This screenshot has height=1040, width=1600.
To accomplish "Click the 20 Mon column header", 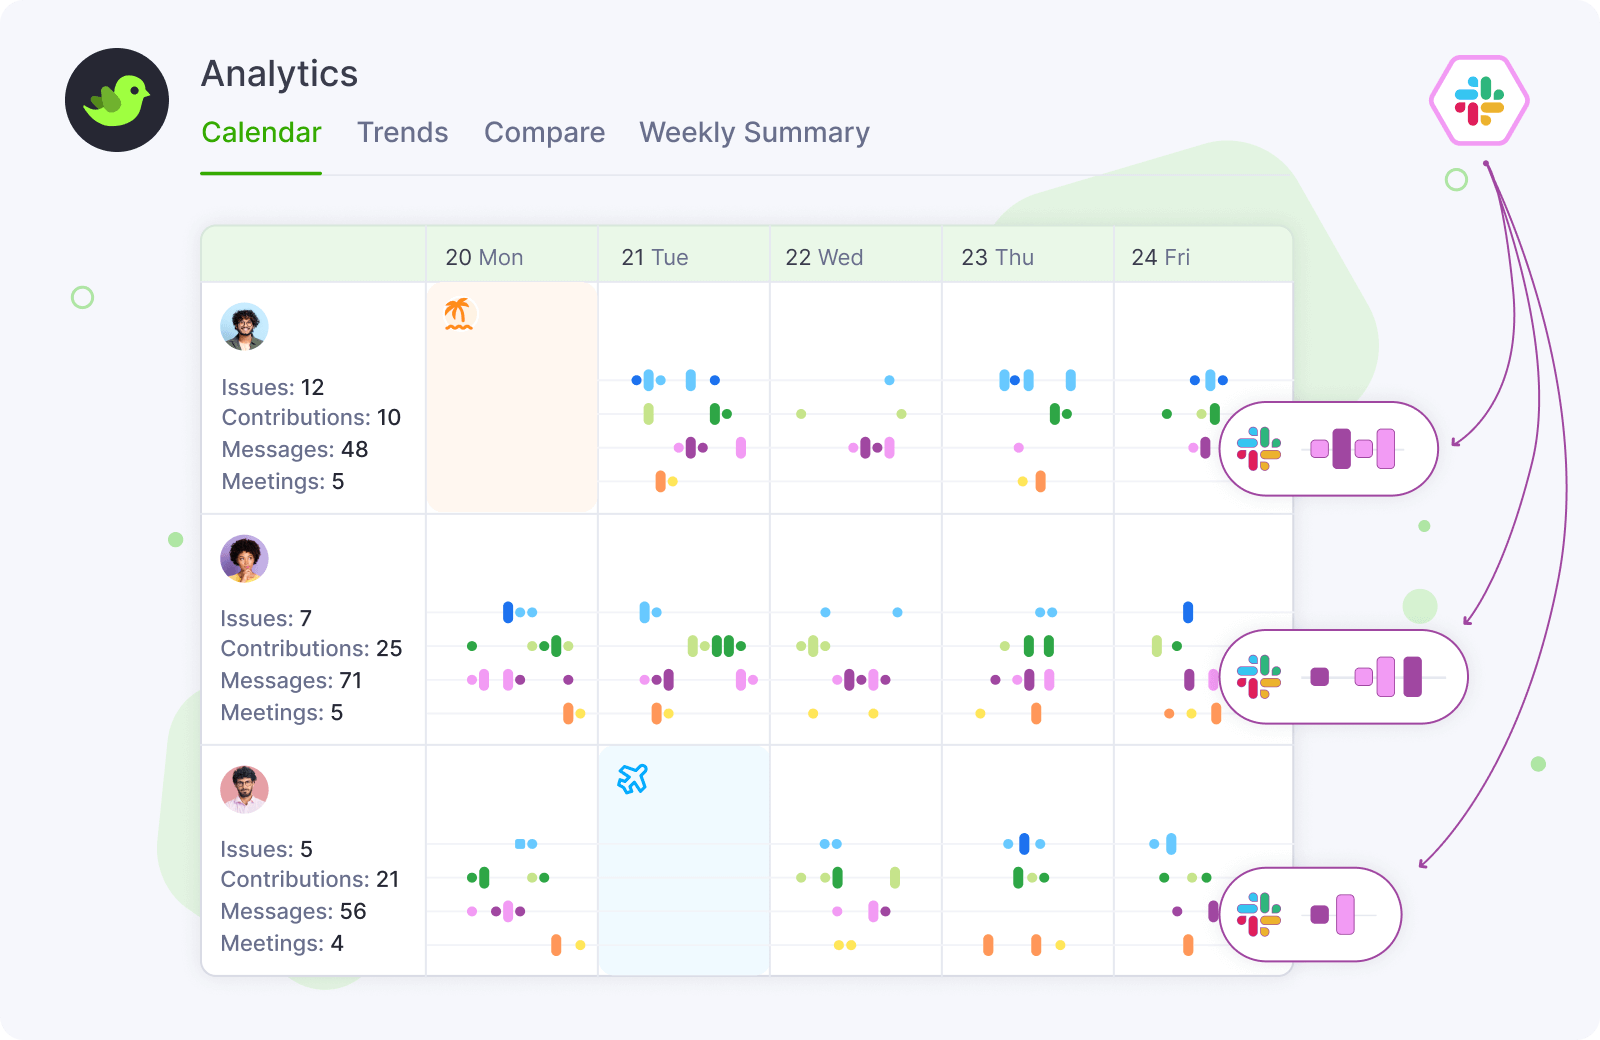I will point(484,257).
